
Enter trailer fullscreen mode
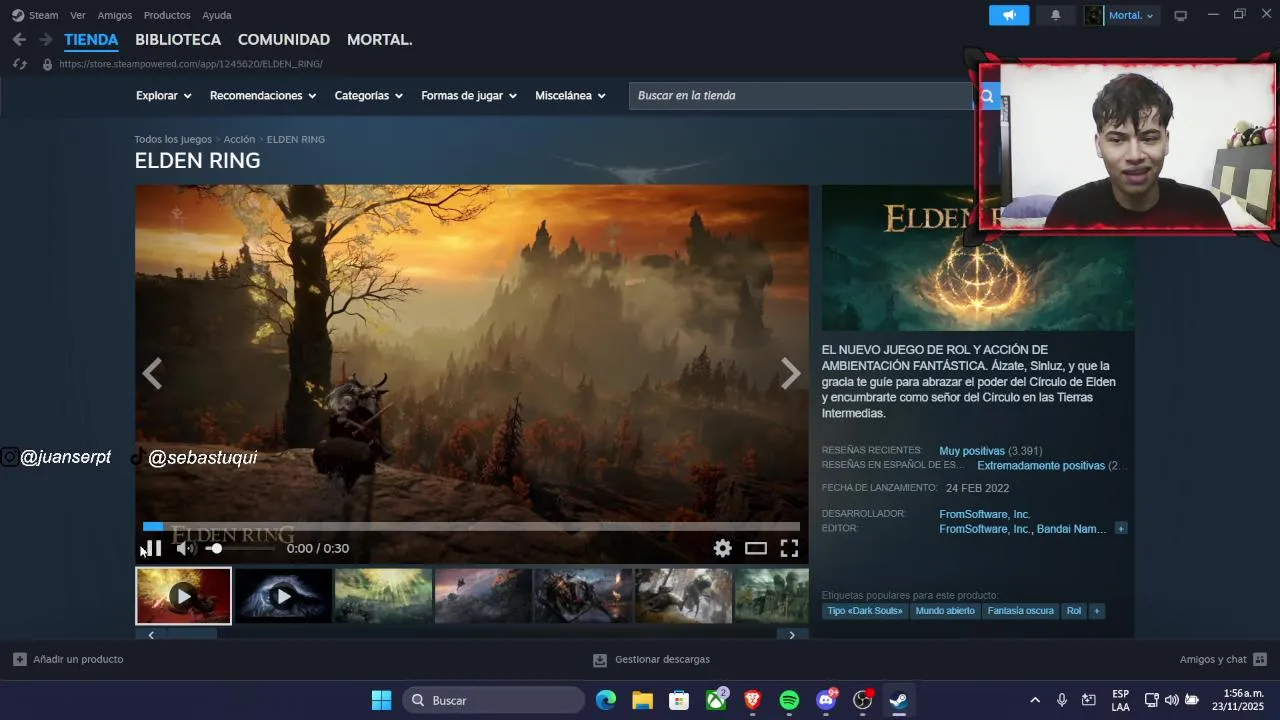789,548
